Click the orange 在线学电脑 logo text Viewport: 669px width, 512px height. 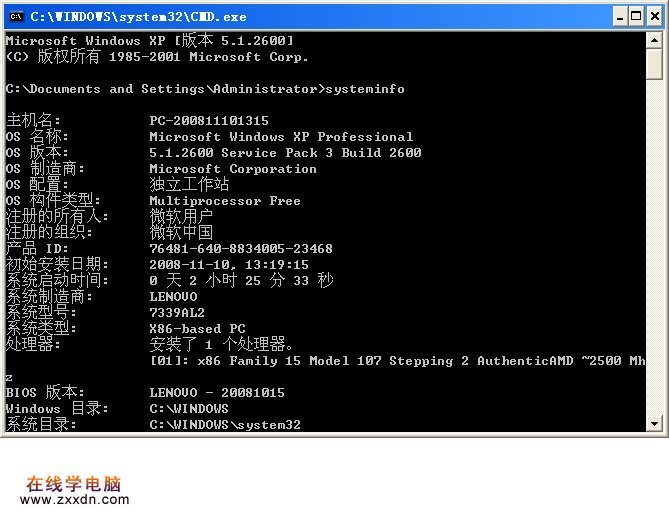pos(73,482)
